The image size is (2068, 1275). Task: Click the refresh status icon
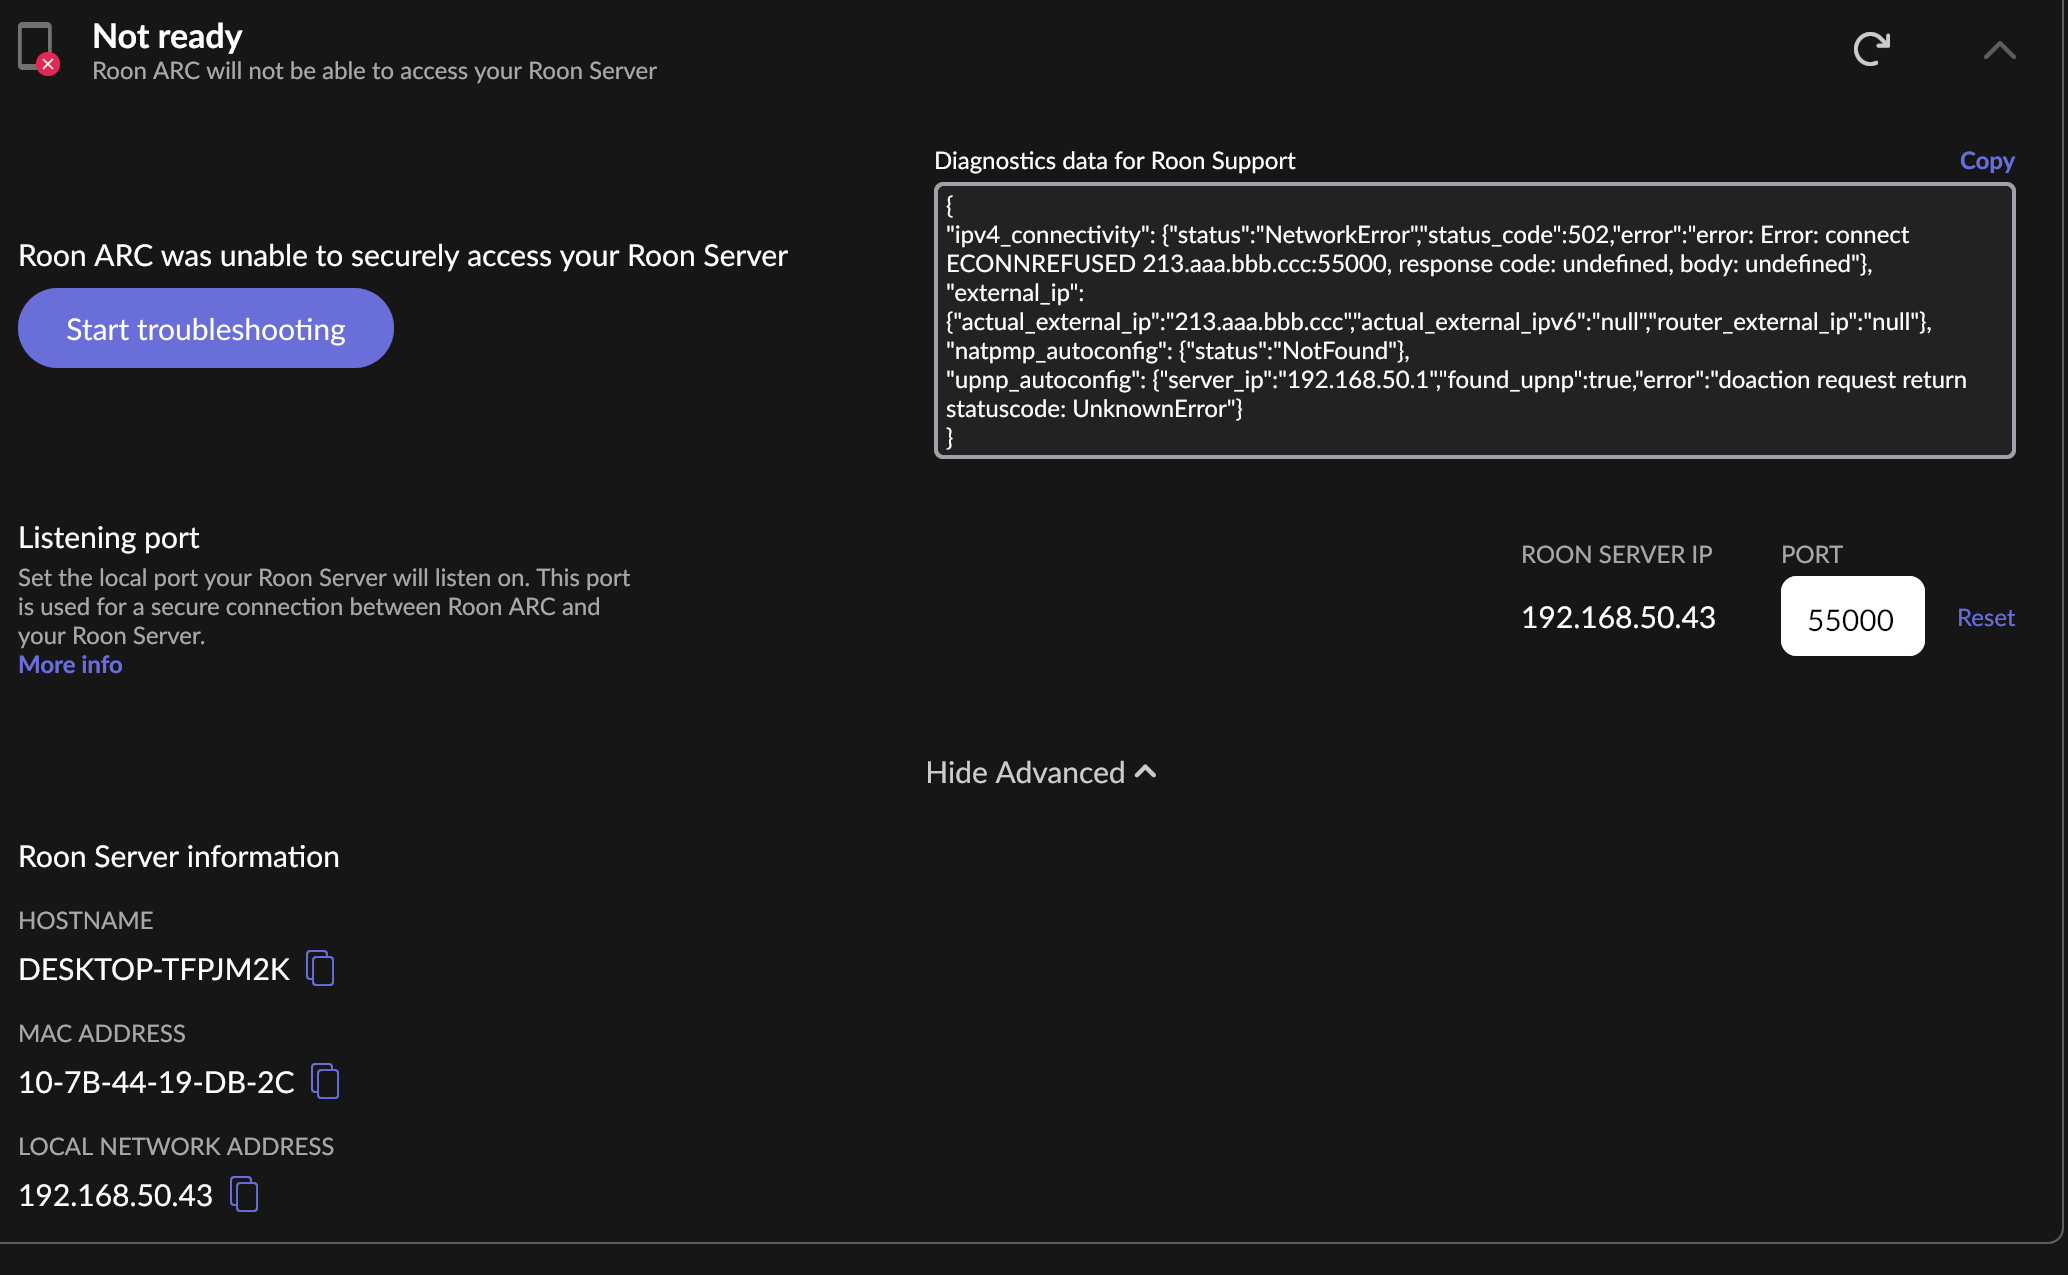click(1871, 49)
